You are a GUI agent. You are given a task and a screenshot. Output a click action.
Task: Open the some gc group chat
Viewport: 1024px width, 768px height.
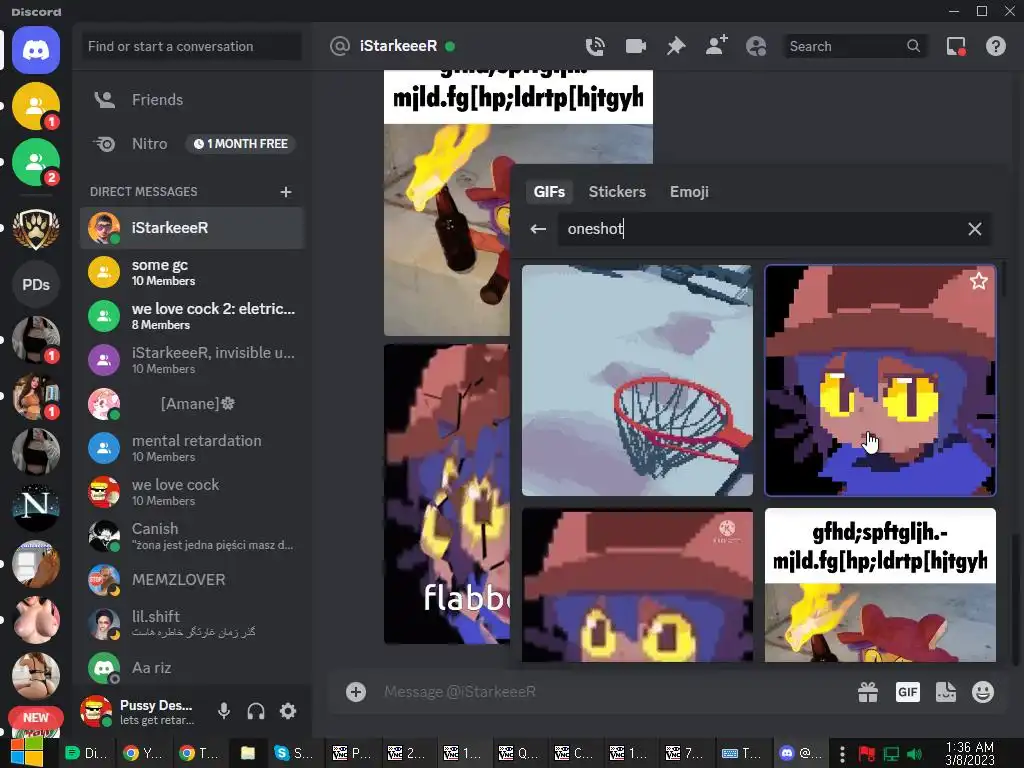tap(192, 272)
